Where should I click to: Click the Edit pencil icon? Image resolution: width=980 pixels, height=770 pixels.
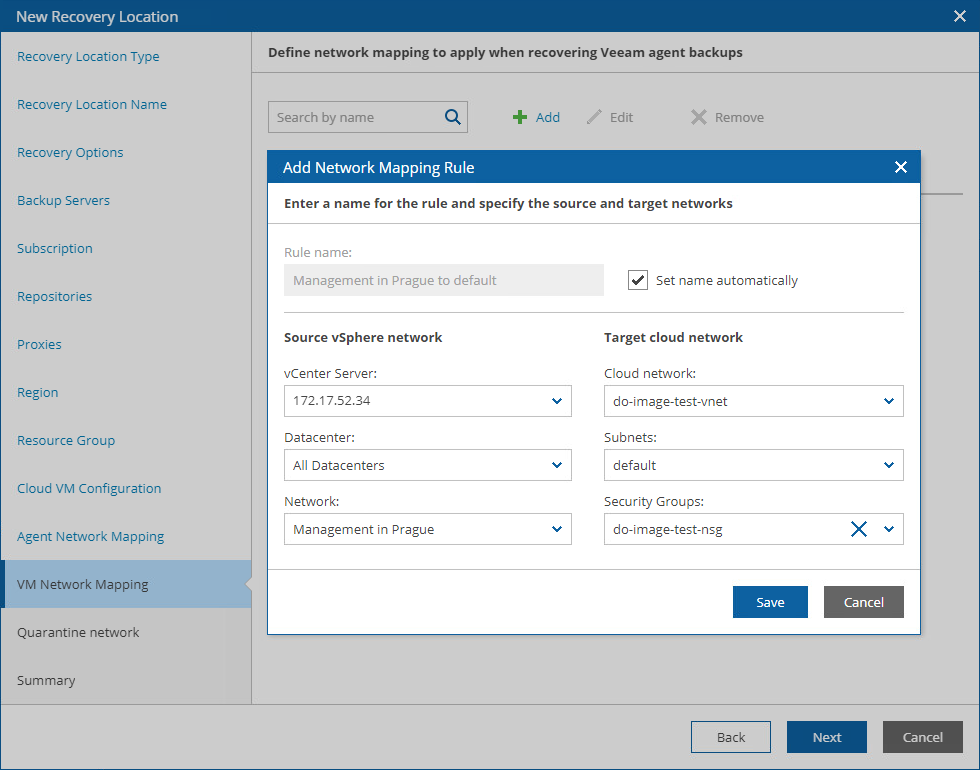(x=594, y=117)
